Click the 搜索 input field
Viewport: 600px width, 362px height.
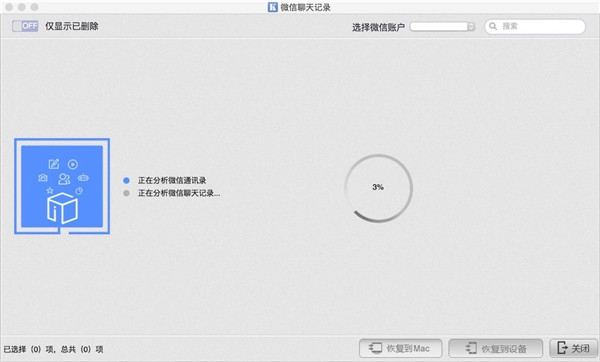[535, 26]
